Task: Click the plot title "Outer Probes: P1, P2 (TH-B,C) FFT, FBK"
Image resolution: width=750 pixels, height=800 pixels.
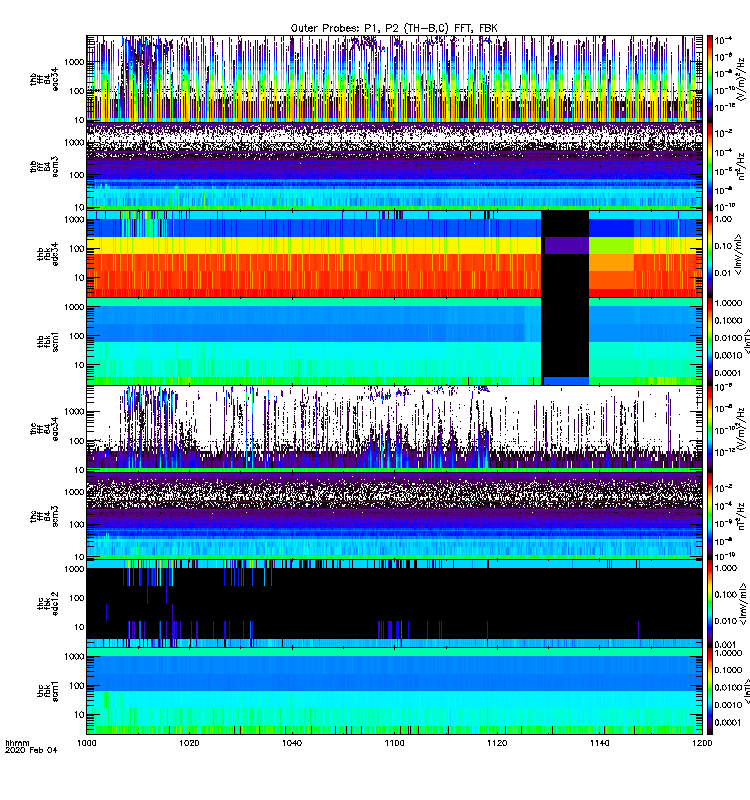Action: point(394,28)
